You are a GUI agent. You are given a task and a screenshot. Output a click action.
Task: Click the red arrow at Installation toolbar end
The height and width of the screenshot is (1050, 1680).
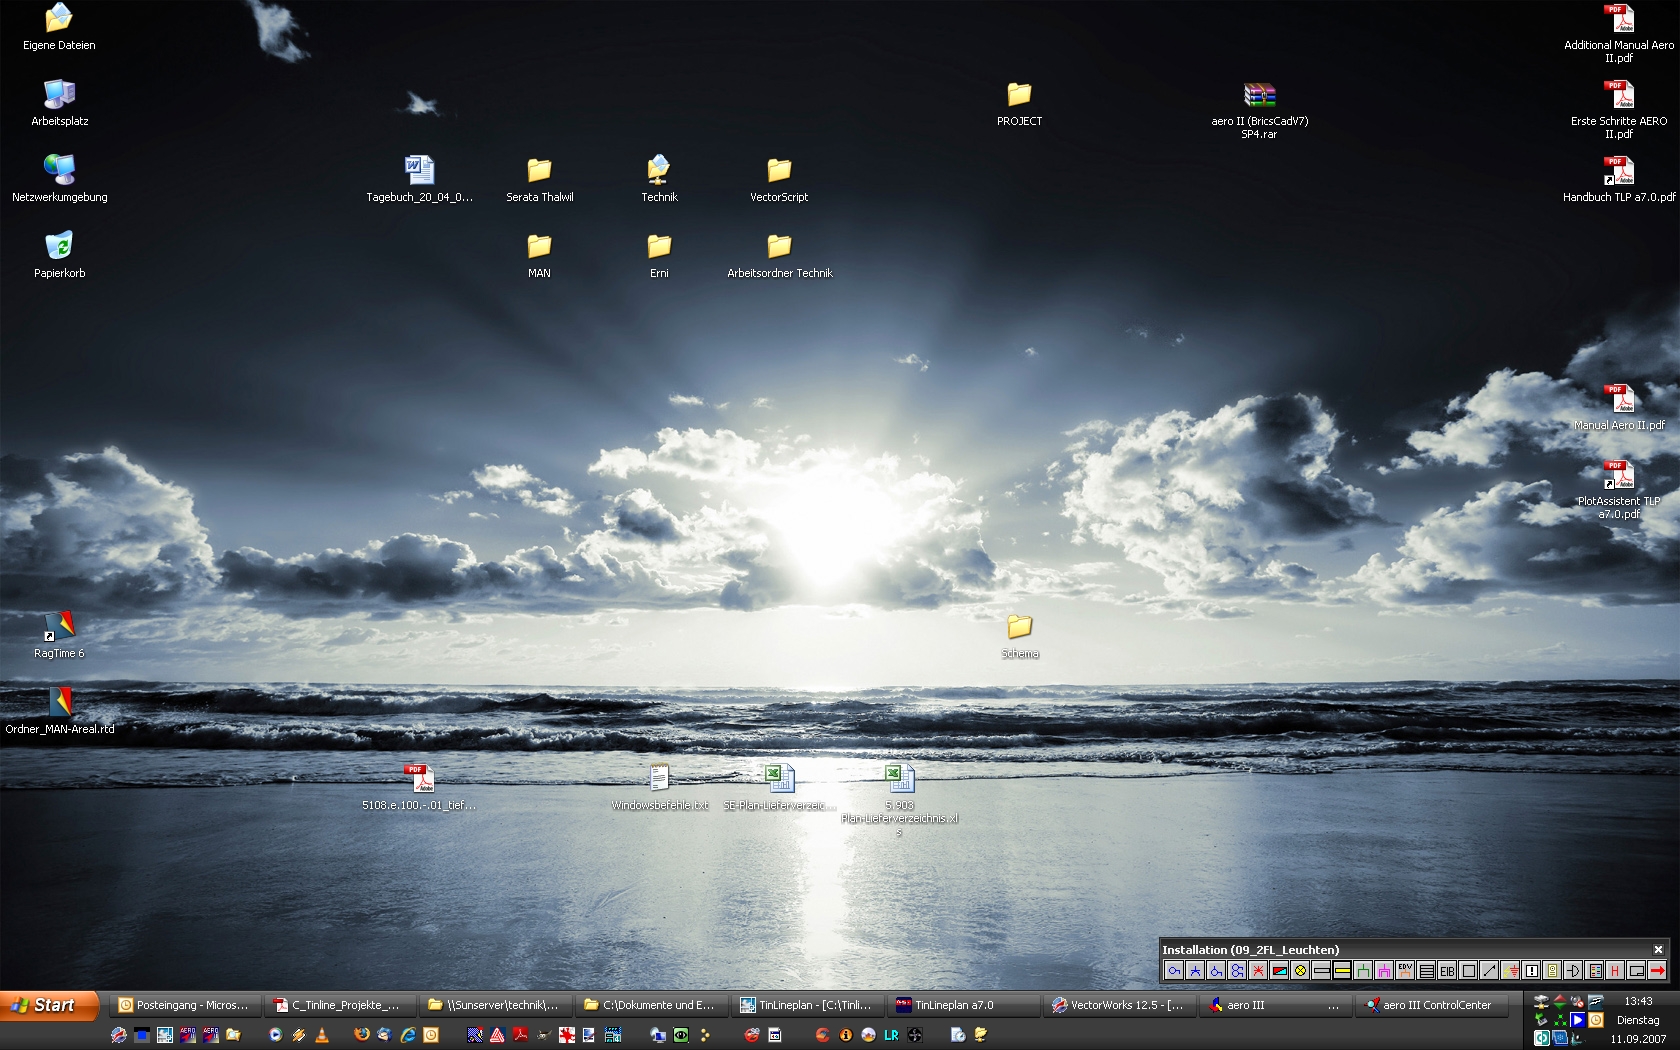coord(1657,971)
